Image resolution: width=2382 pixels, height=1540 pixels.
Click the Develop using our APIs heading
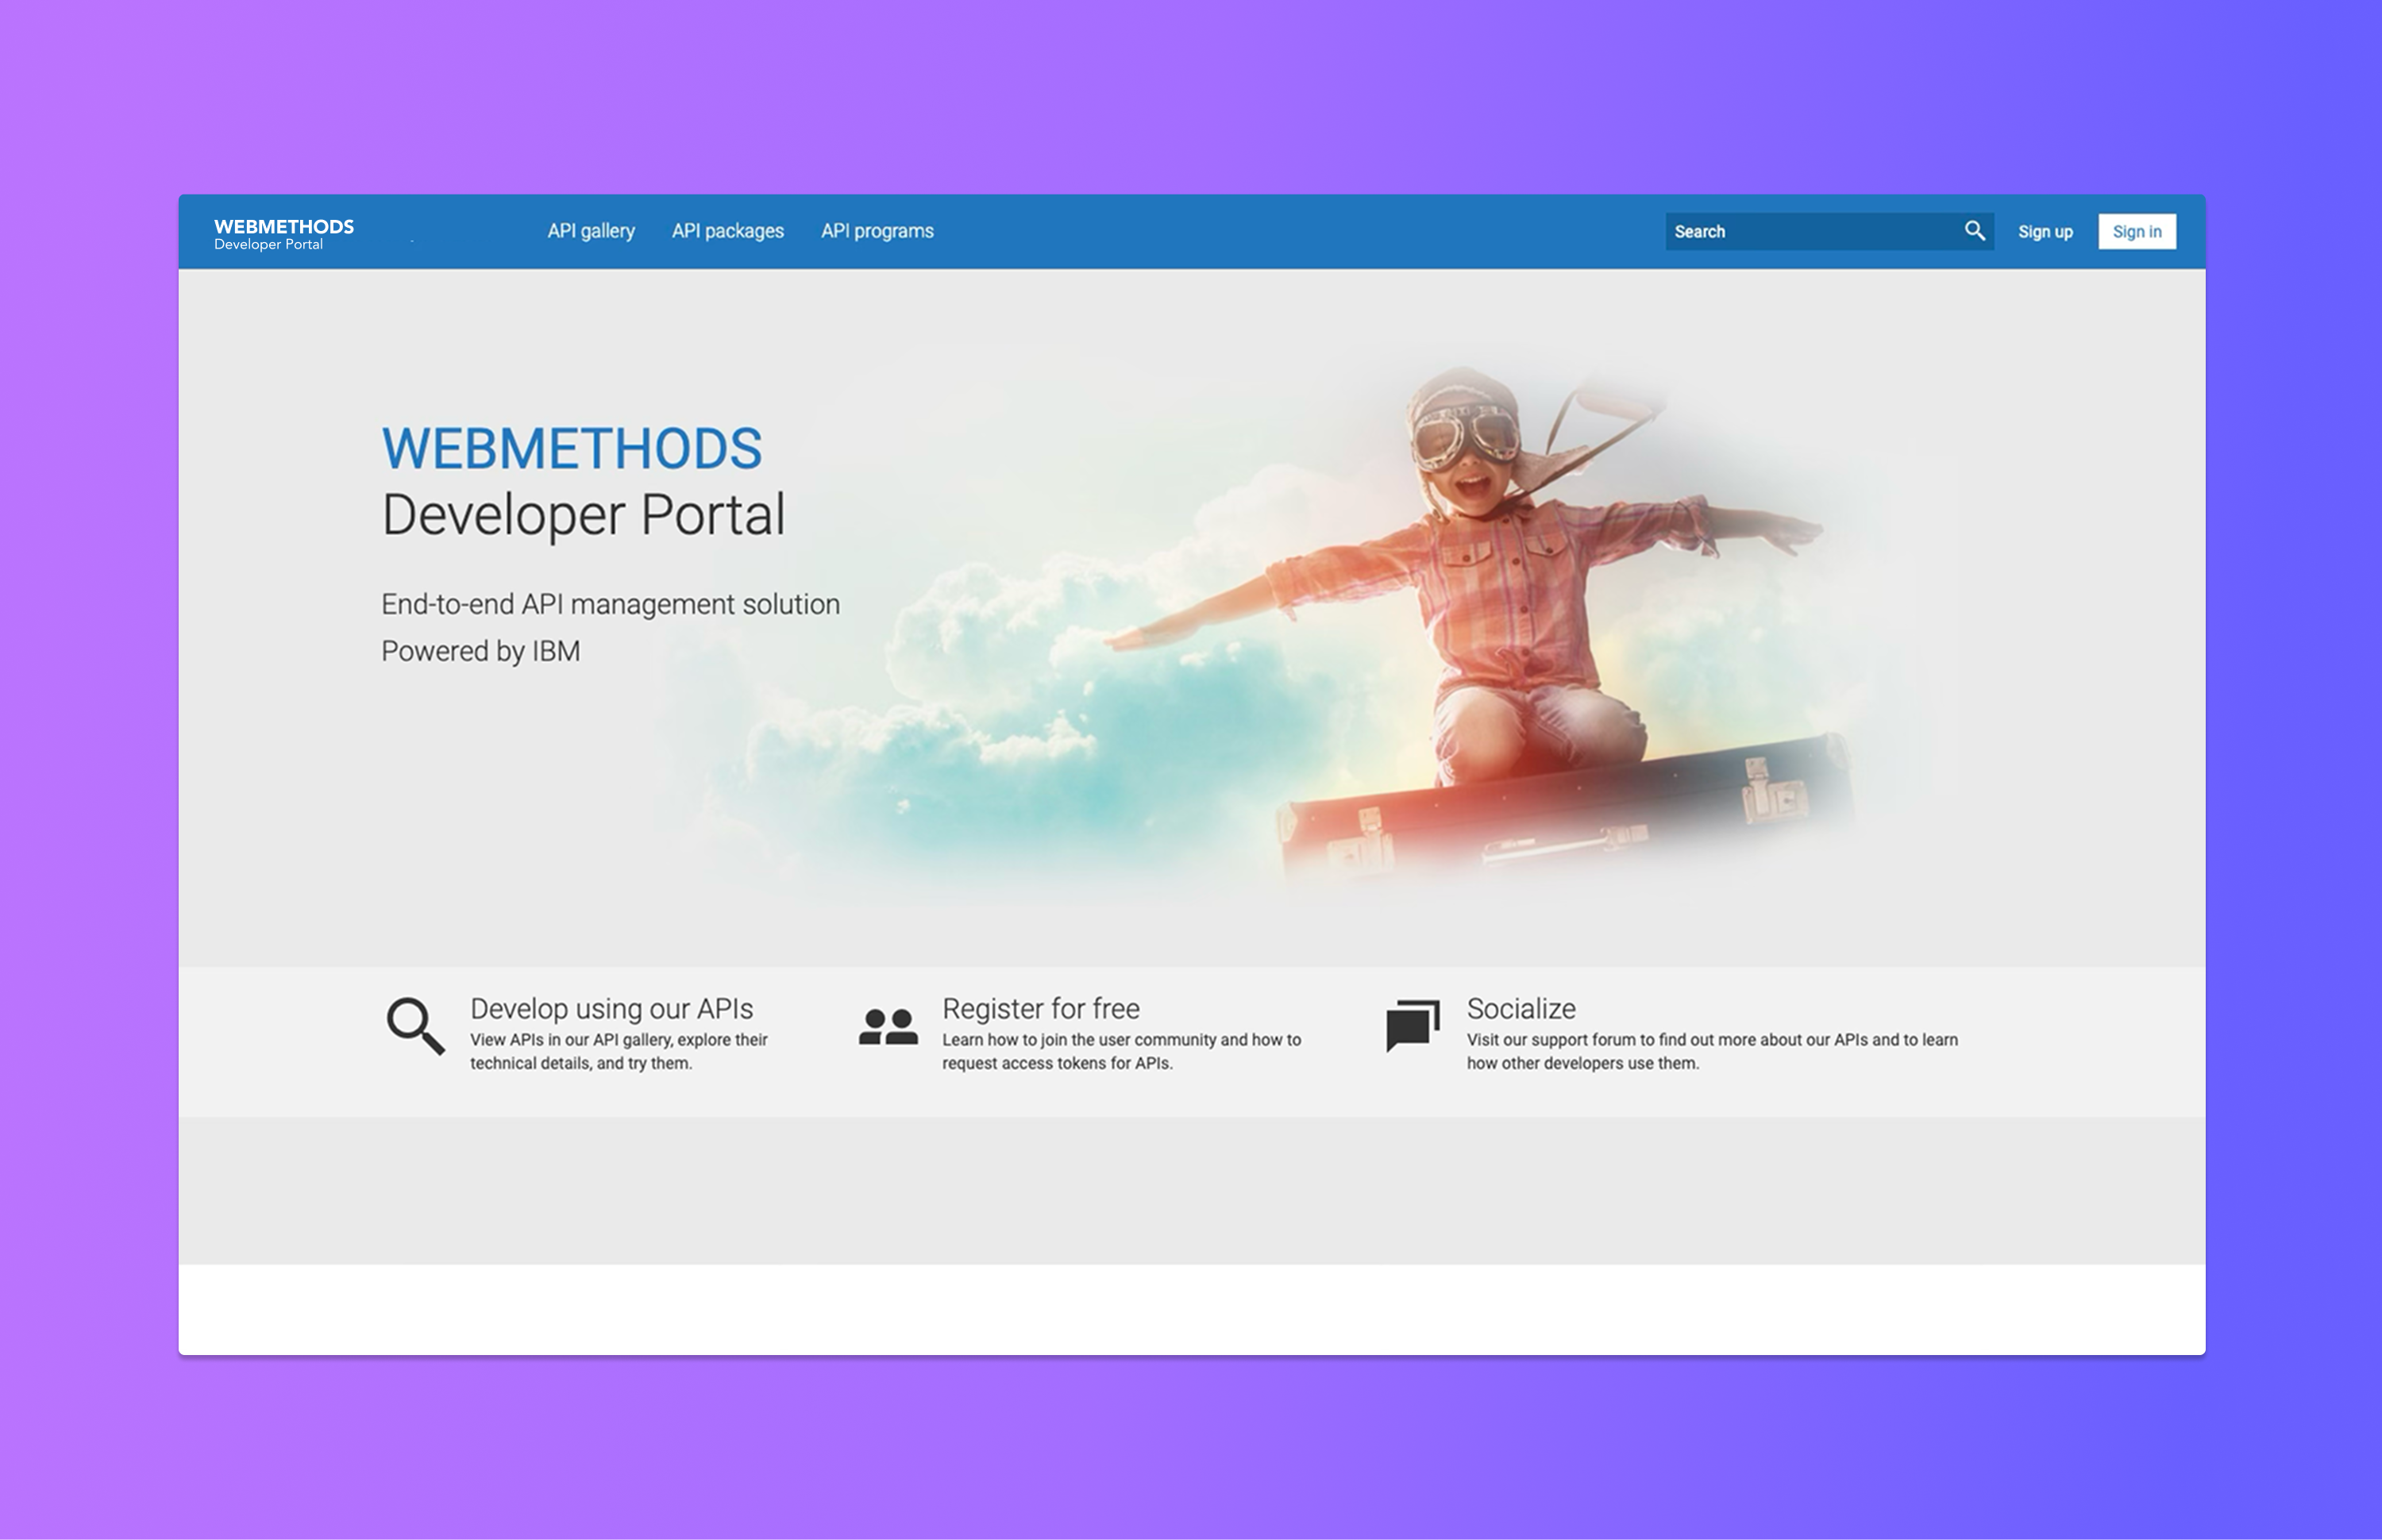click(x=611, y=1008)
